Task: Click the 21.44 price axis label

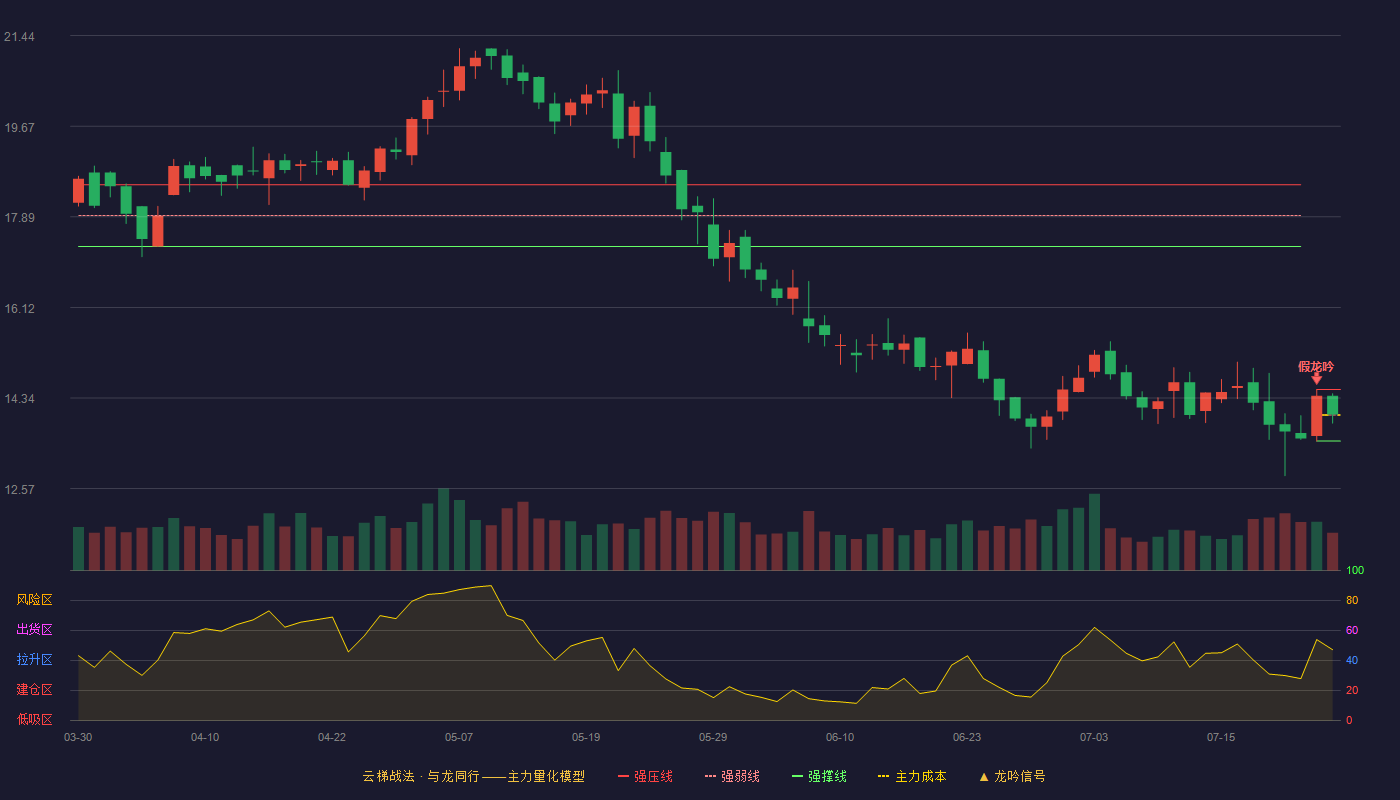Action: (x=19, y=37)
